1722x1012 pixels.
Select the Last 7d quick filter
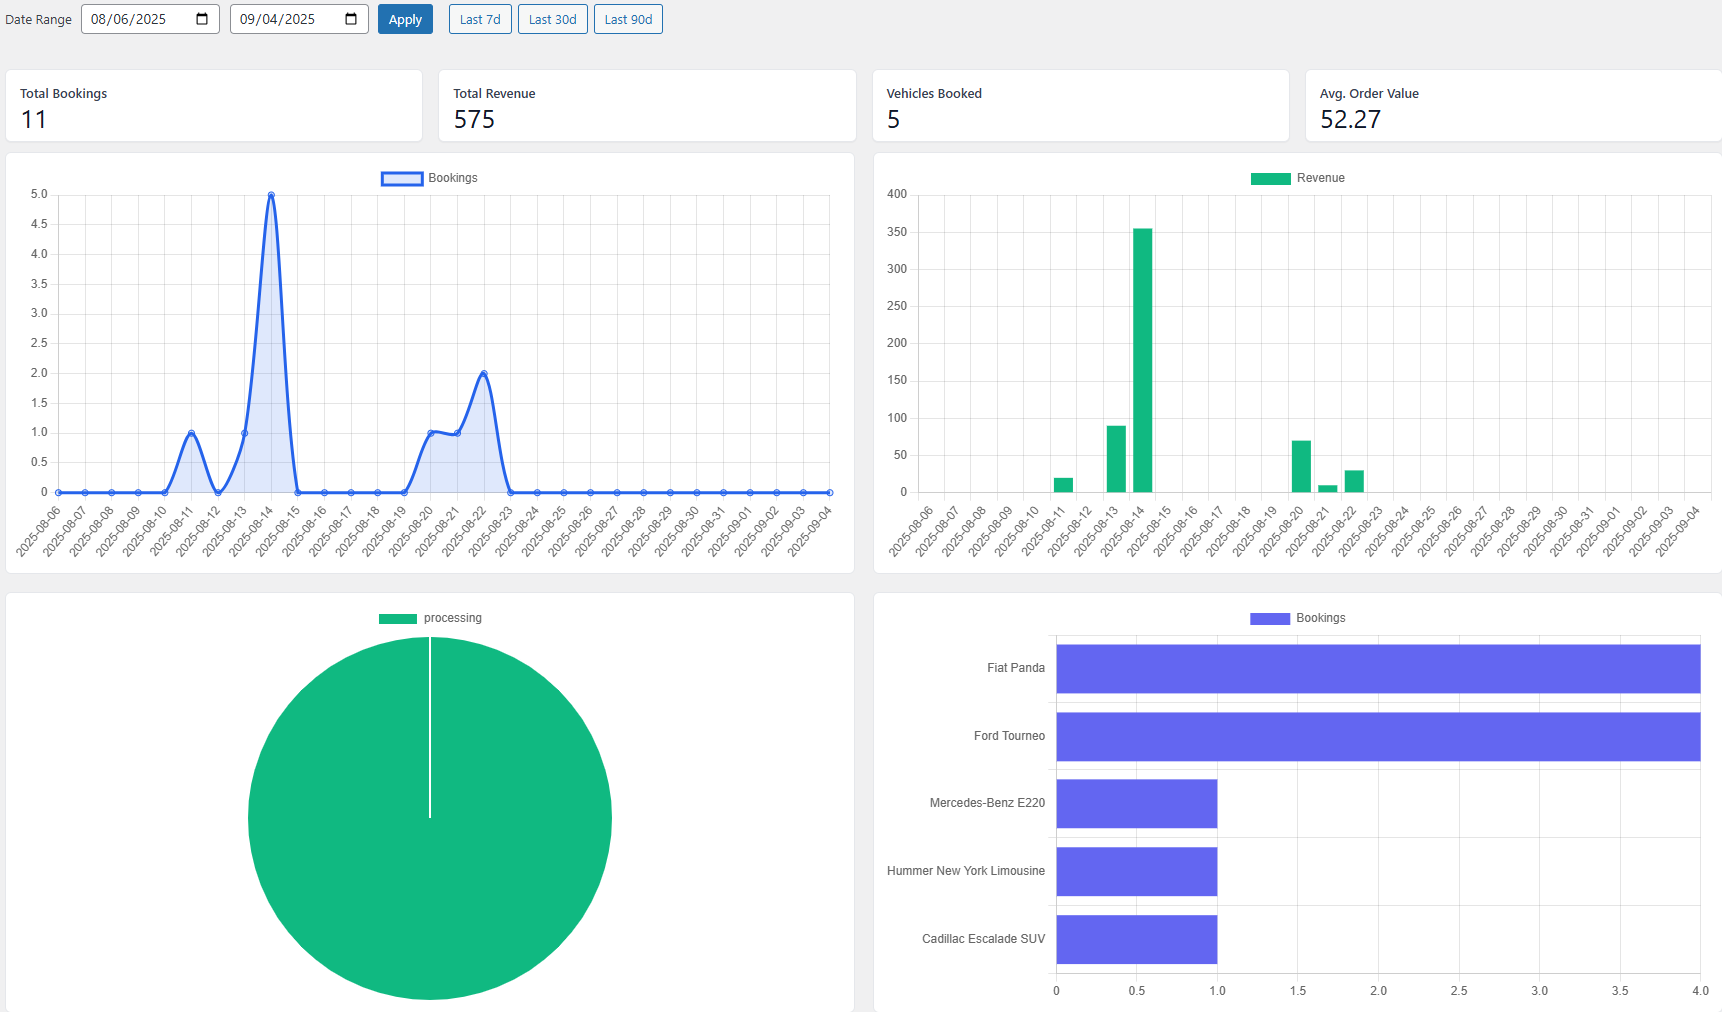480,19
